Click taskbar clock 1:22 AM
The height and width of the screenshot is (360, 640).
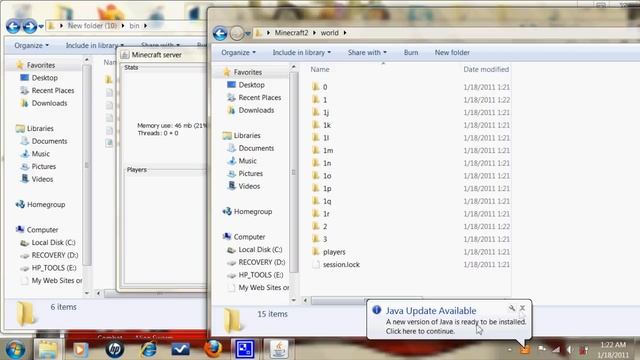click(613, 345)
